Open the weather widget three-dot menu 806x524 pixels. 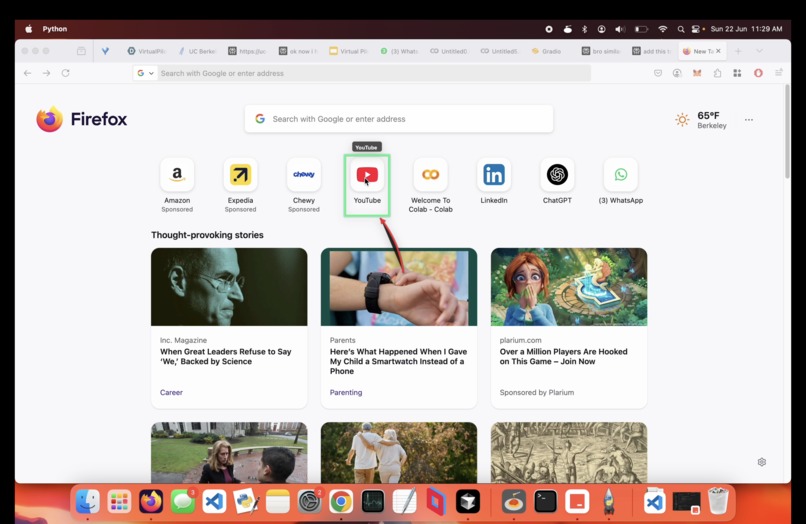749,120
